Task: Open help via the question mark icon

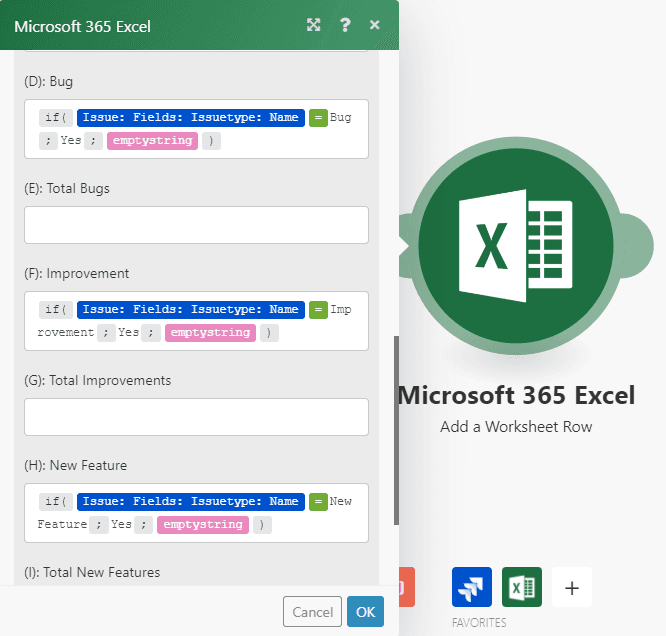Action: [345, 25]
